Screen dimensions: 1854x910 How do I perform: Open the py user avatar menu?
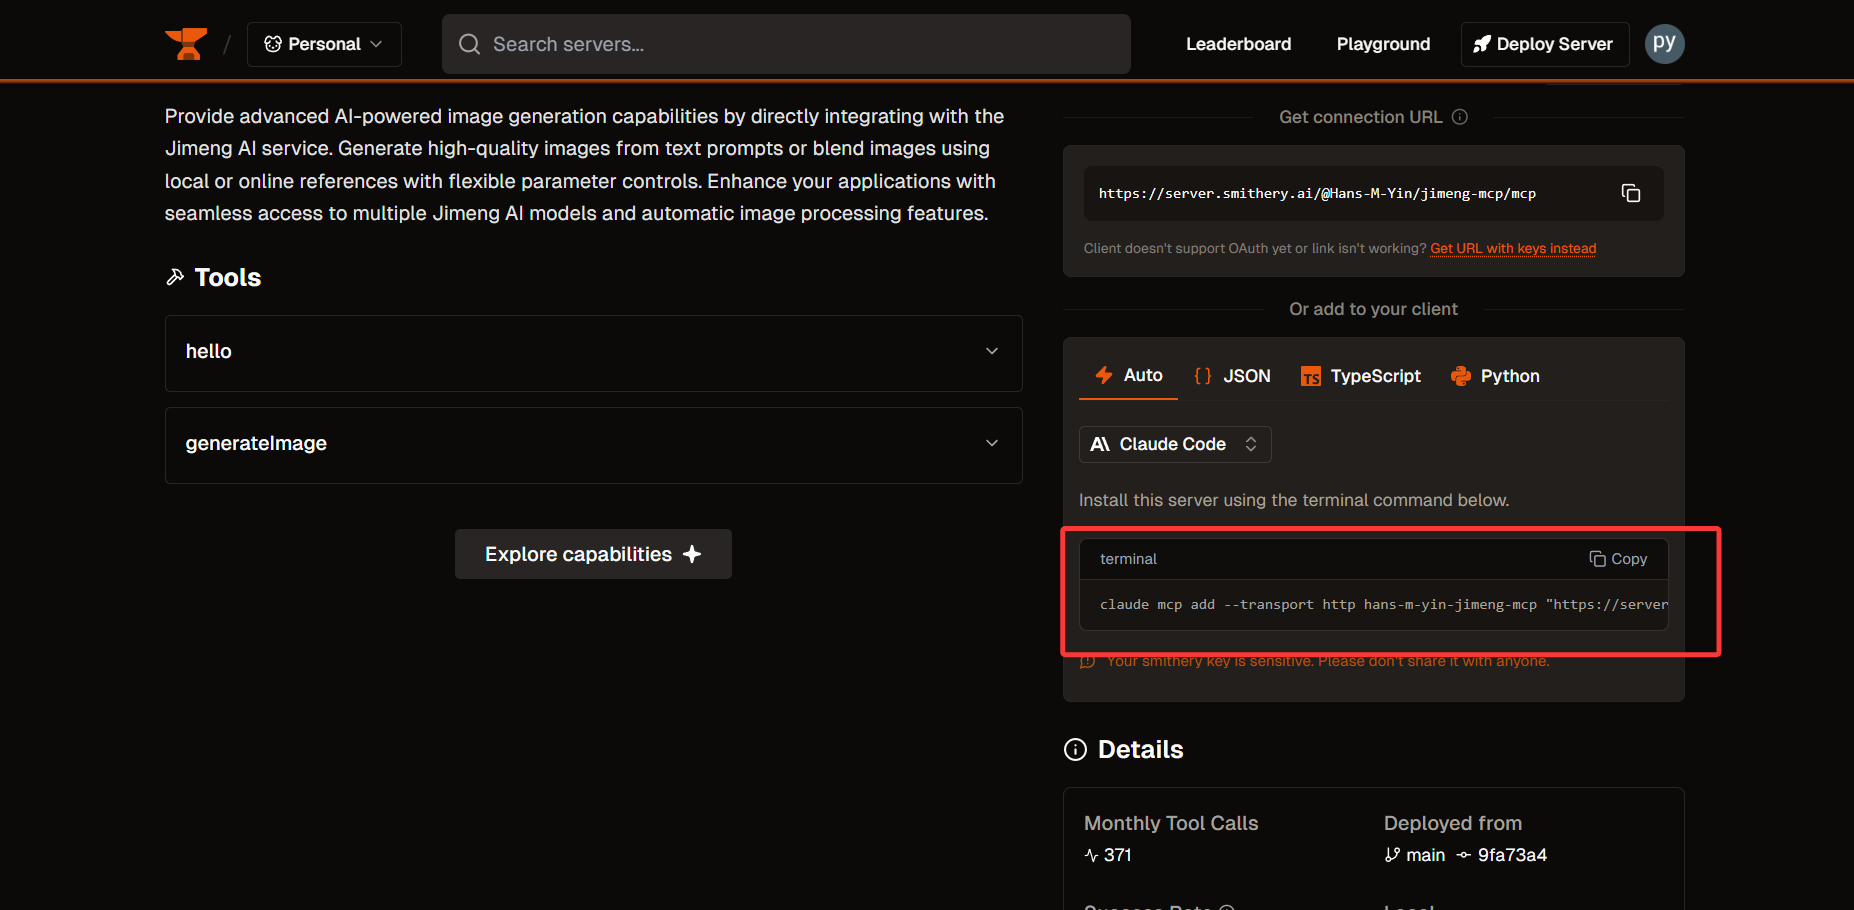click(1664, 44)
